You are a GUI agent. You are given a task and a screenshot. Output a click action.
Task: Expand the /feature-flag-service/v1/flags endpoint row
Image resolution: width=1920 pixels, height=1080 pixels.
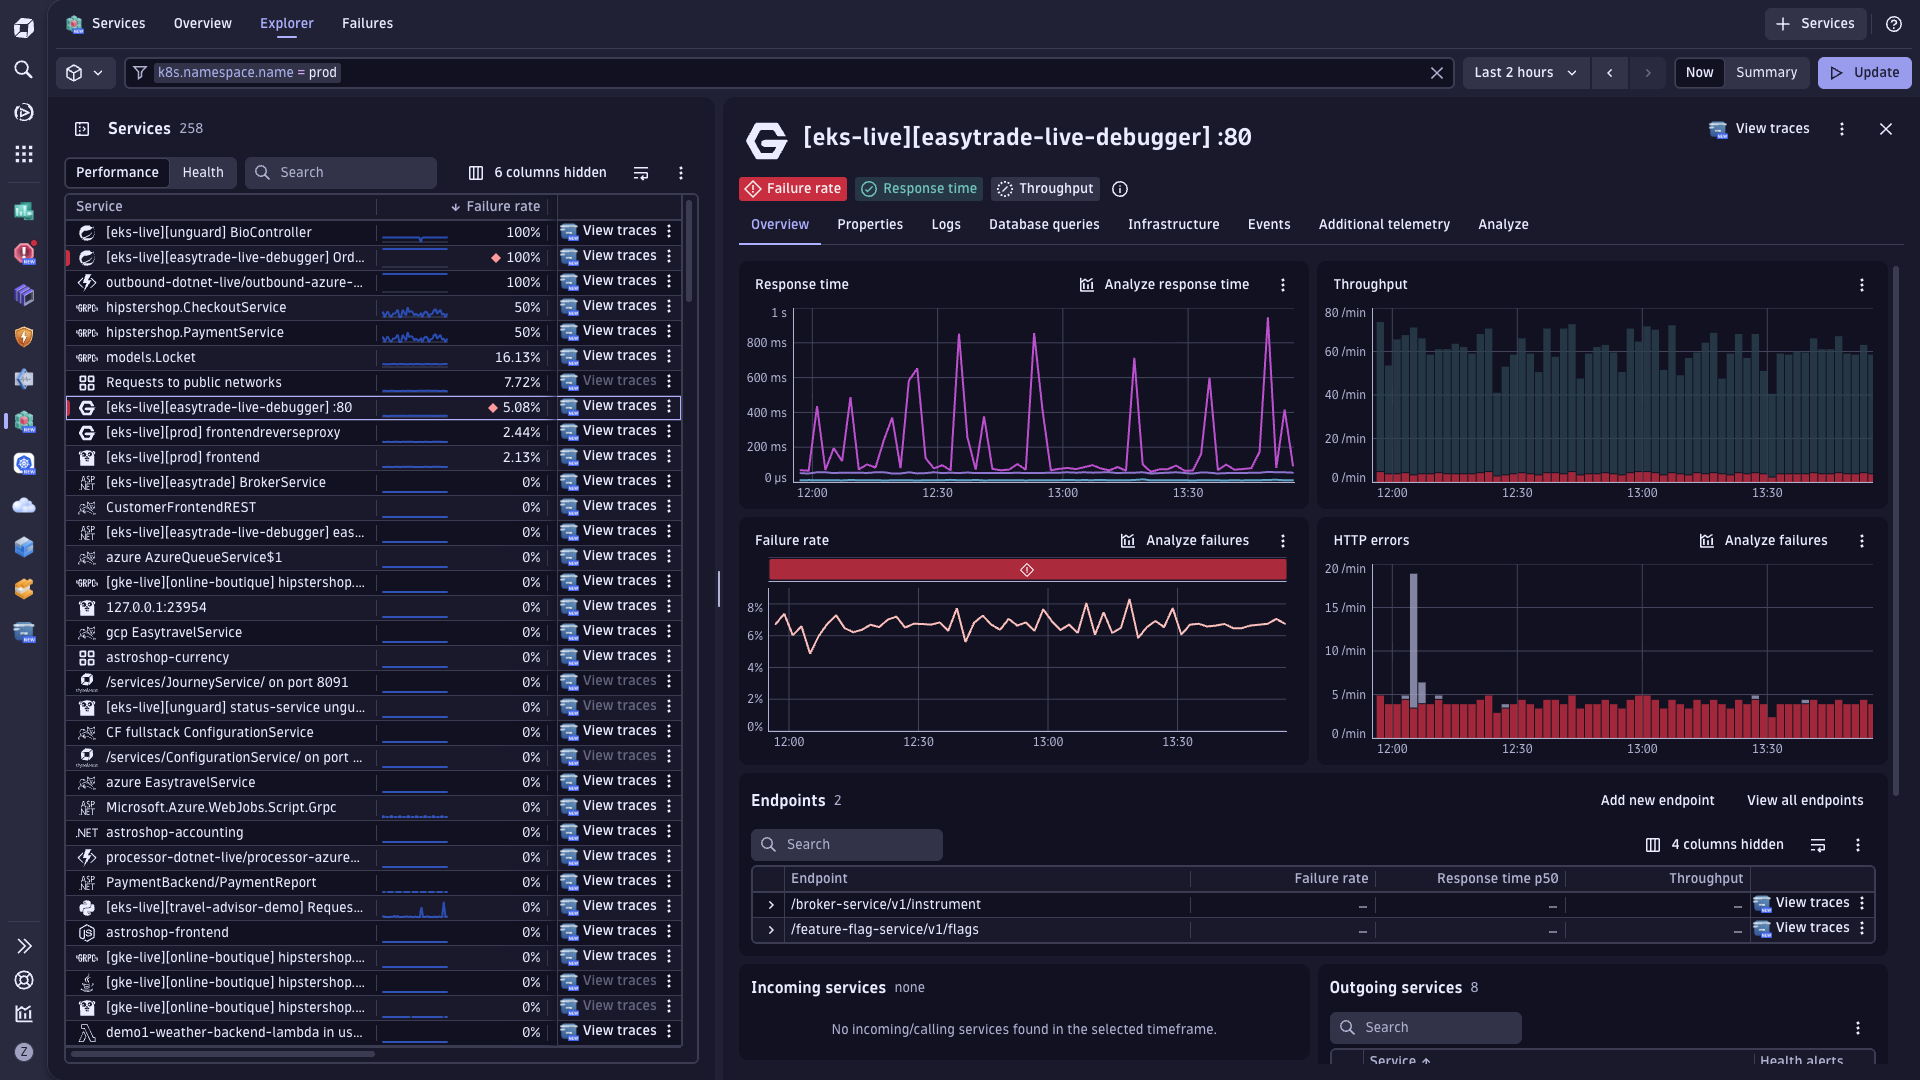pos(771,930)
